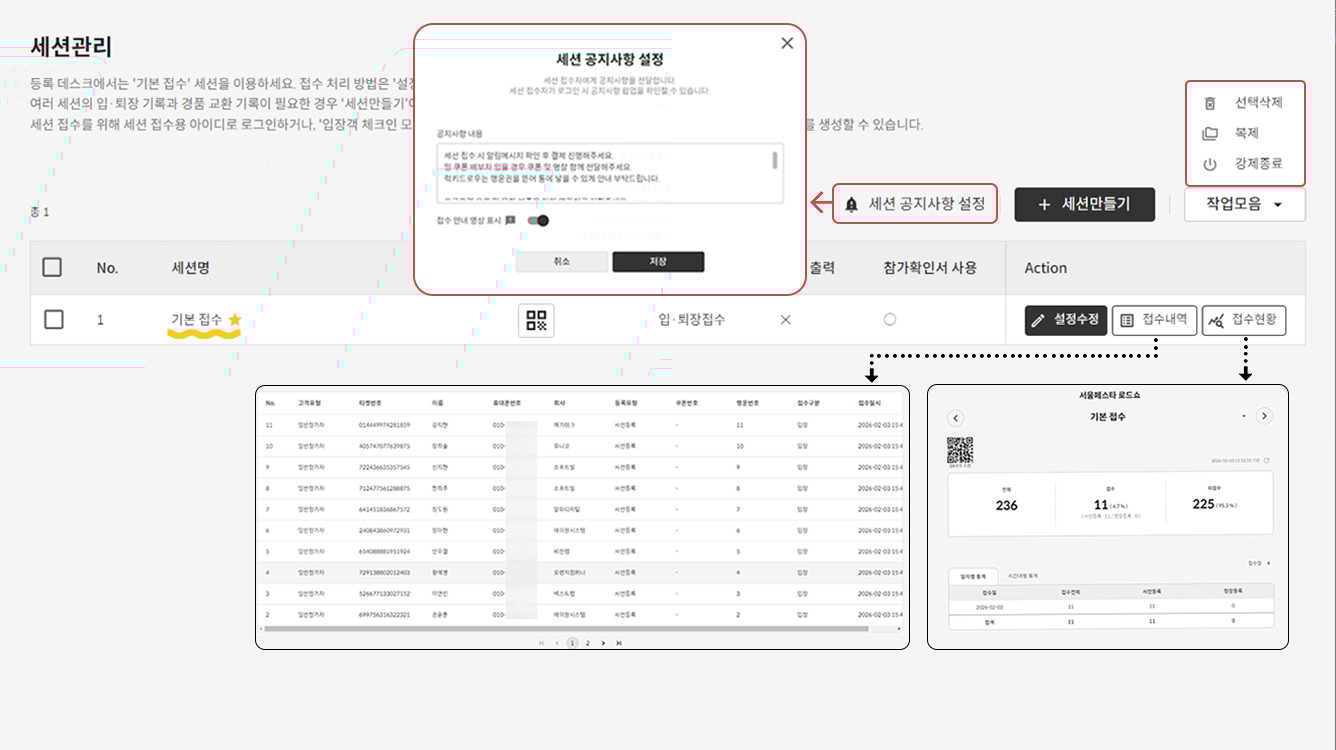This screenshot has height=750, width=1336.
Task: Click the refresh icon beside the dashboard timestamp
Action: click(x=1267, y=460)
